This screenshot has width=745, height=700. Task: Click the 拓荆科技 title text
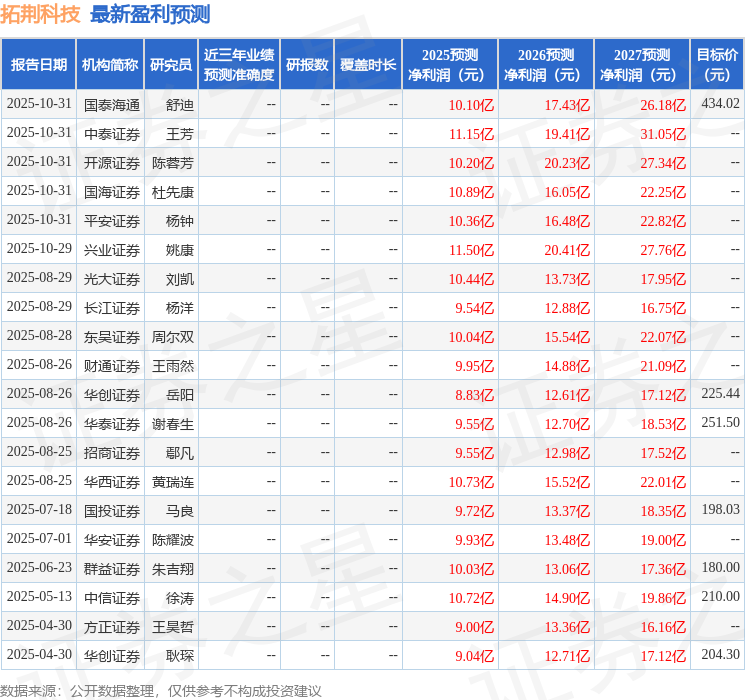40,14
